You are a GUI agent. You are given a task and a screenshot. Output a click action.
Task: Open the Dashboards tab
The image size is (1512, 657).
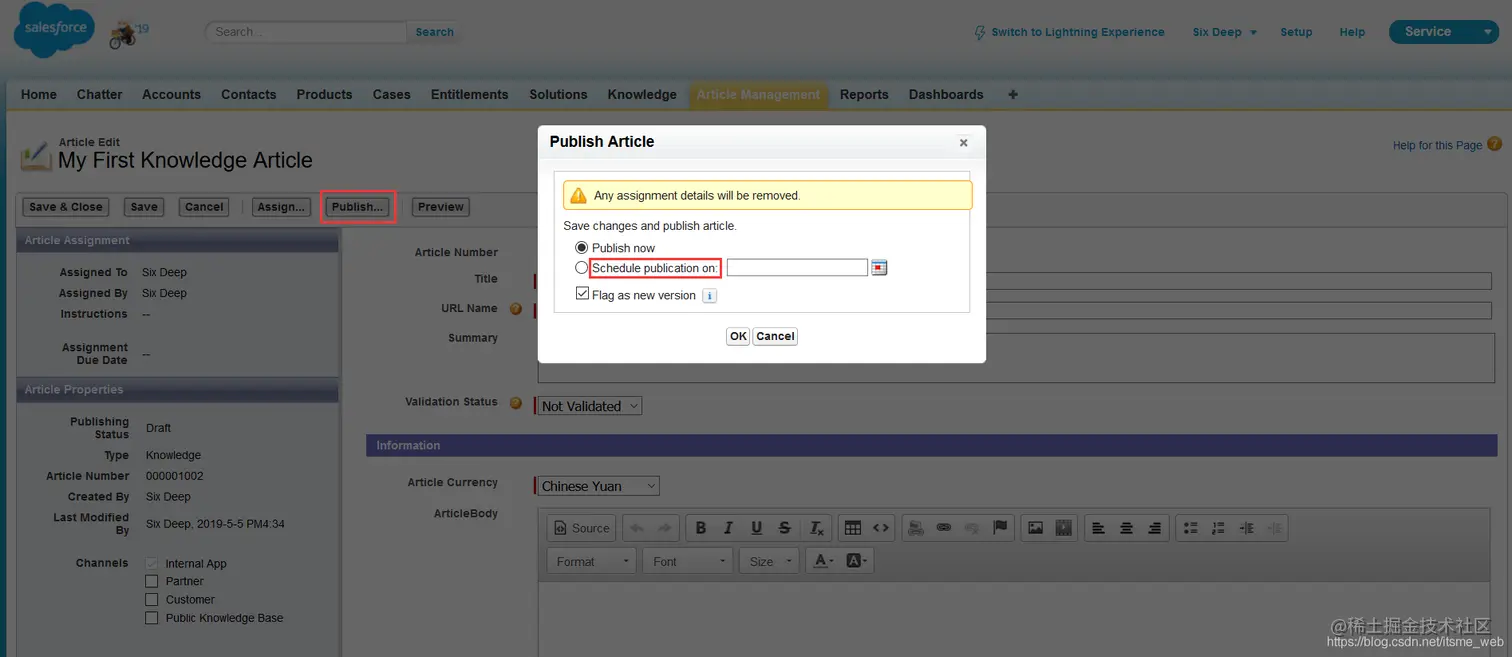point(946,94)
